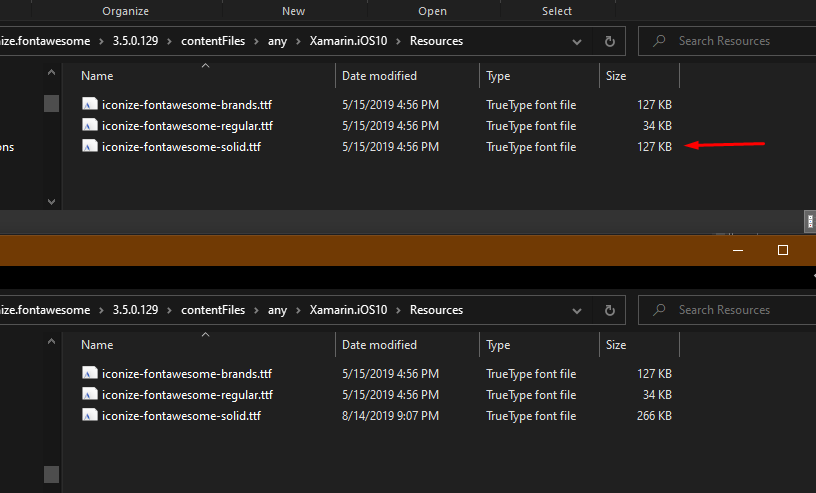Select iconize-fontawesome-regular.ttf name in lower window
The height and width of the screenshot is (493, 816).
[187, 395]
